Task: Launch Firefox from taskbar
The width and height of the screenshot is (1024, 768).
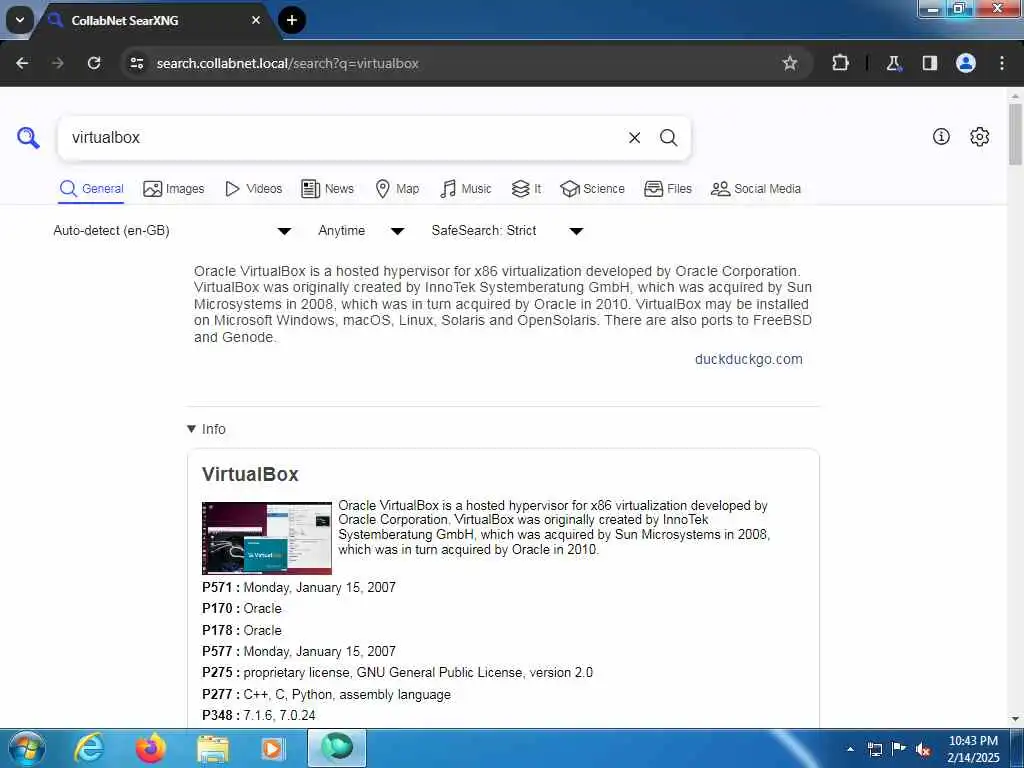Action: (151, 748)
